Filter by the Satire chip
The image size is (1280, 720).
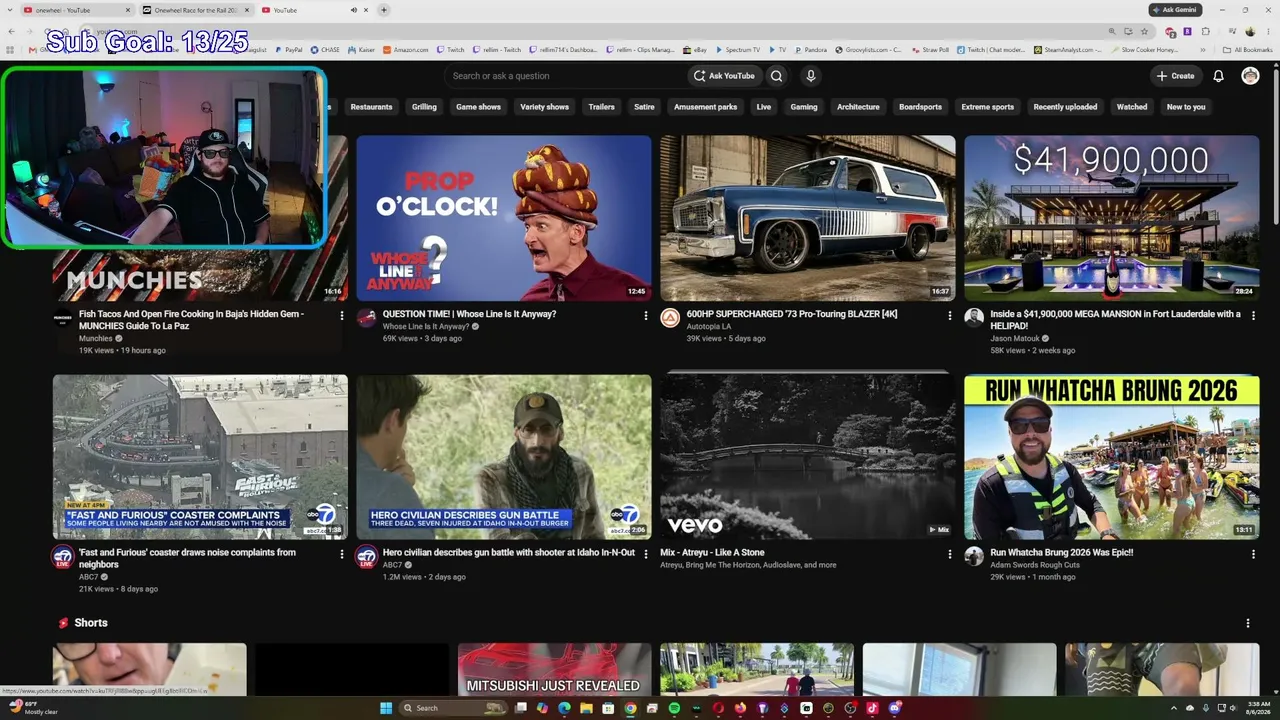644,107
